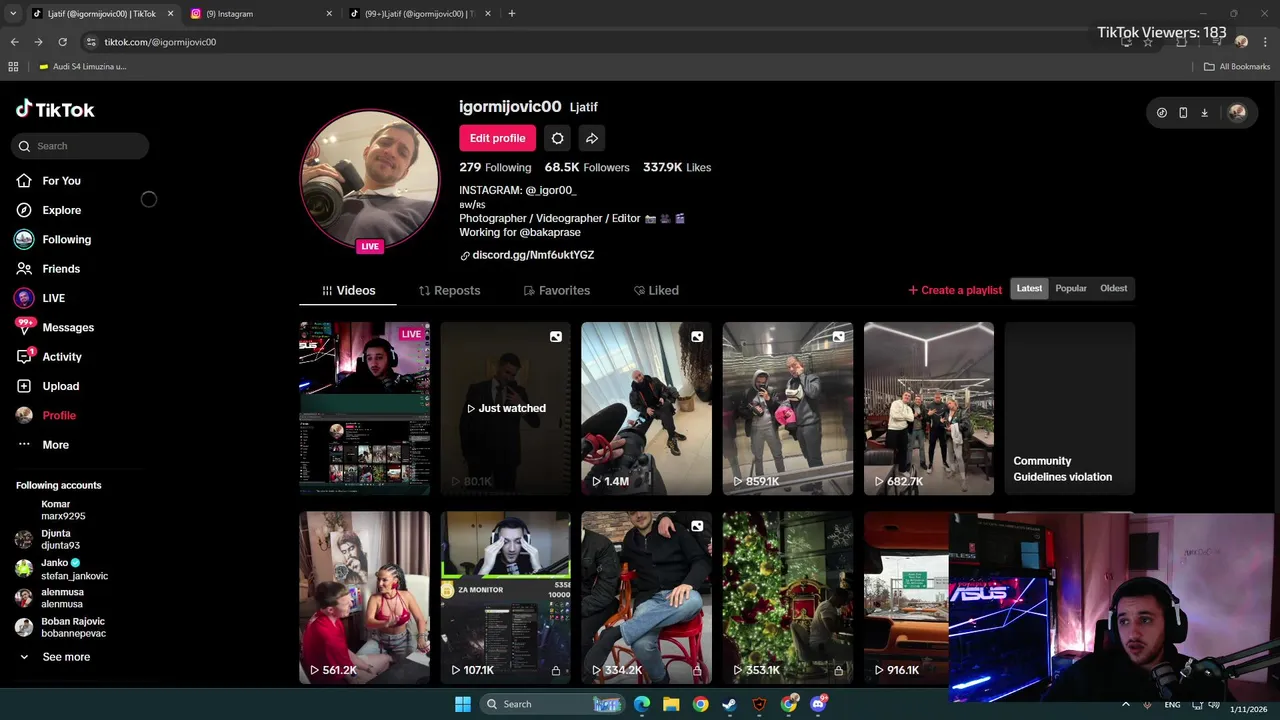This screenshot has height=720, width=1280.
Task: Open the video with 682.7K views
Action: [x=929, y=408]
